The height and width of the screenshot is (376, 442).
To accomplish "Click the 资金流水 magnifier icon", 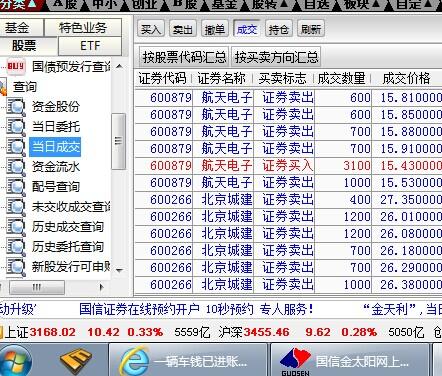I will (15, 167).
